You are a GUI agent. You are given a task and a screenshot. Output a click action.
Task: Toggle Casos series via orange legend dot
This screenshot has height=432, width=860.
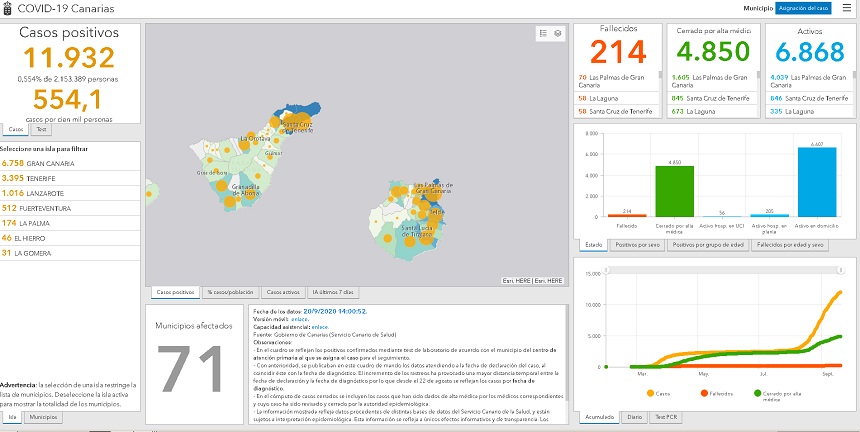pyautogui.click(x=651, y=395)
